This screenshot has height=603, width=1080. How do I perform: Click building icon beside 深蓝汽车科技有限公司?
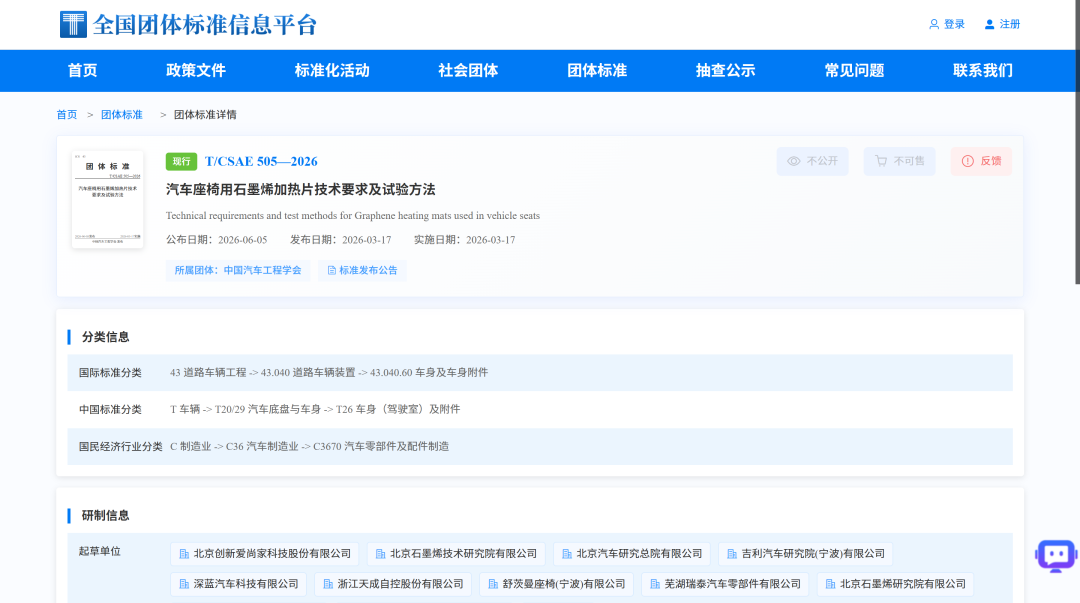[184, 584]
